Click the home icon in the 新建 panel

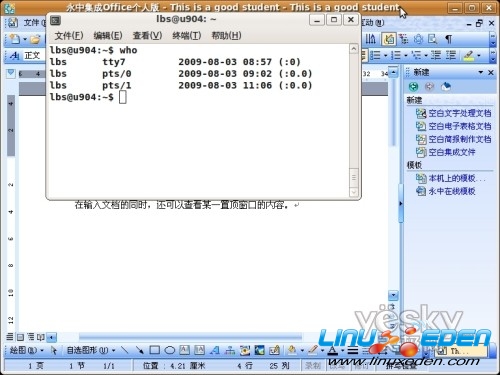pos(446,87)
